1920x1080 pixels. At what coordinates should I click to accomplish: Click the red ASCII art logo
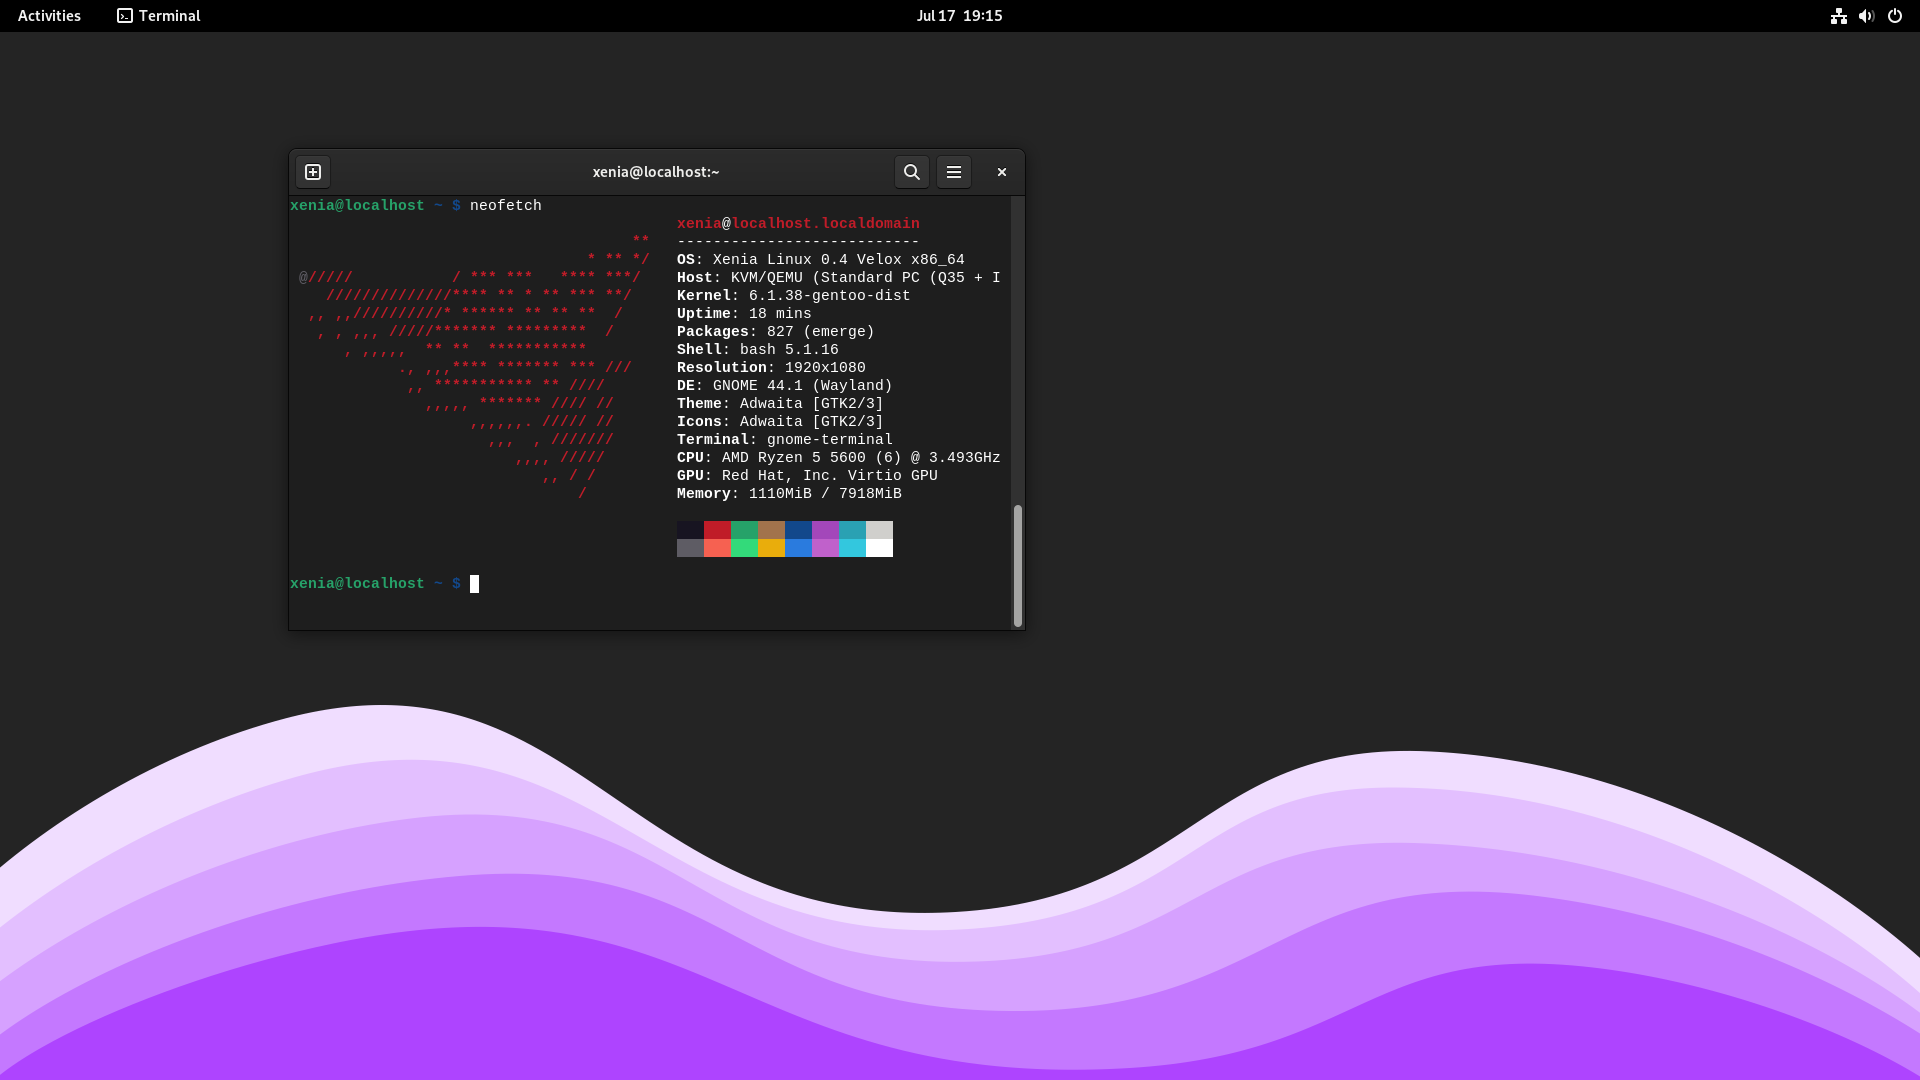point(474,367)
